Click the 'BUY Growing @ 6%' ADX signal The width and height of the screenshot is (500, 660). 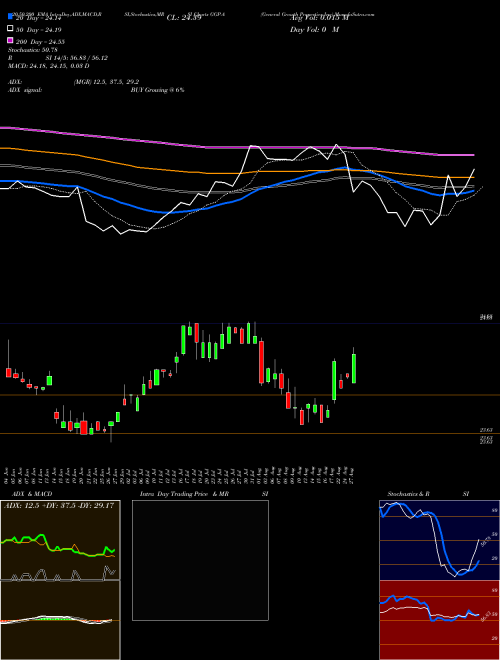point(157,90)
